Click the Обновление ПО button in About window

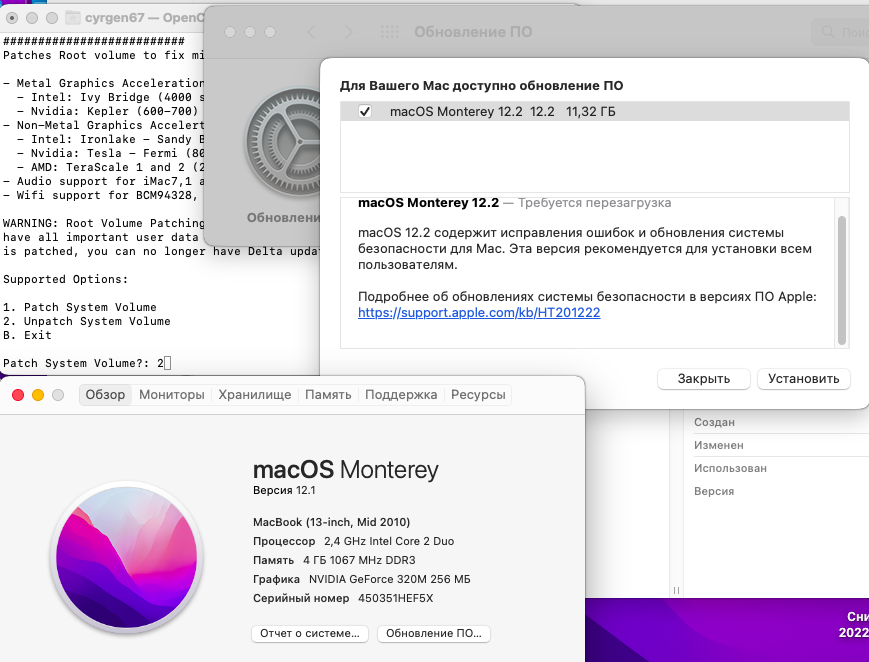[433, 633]
